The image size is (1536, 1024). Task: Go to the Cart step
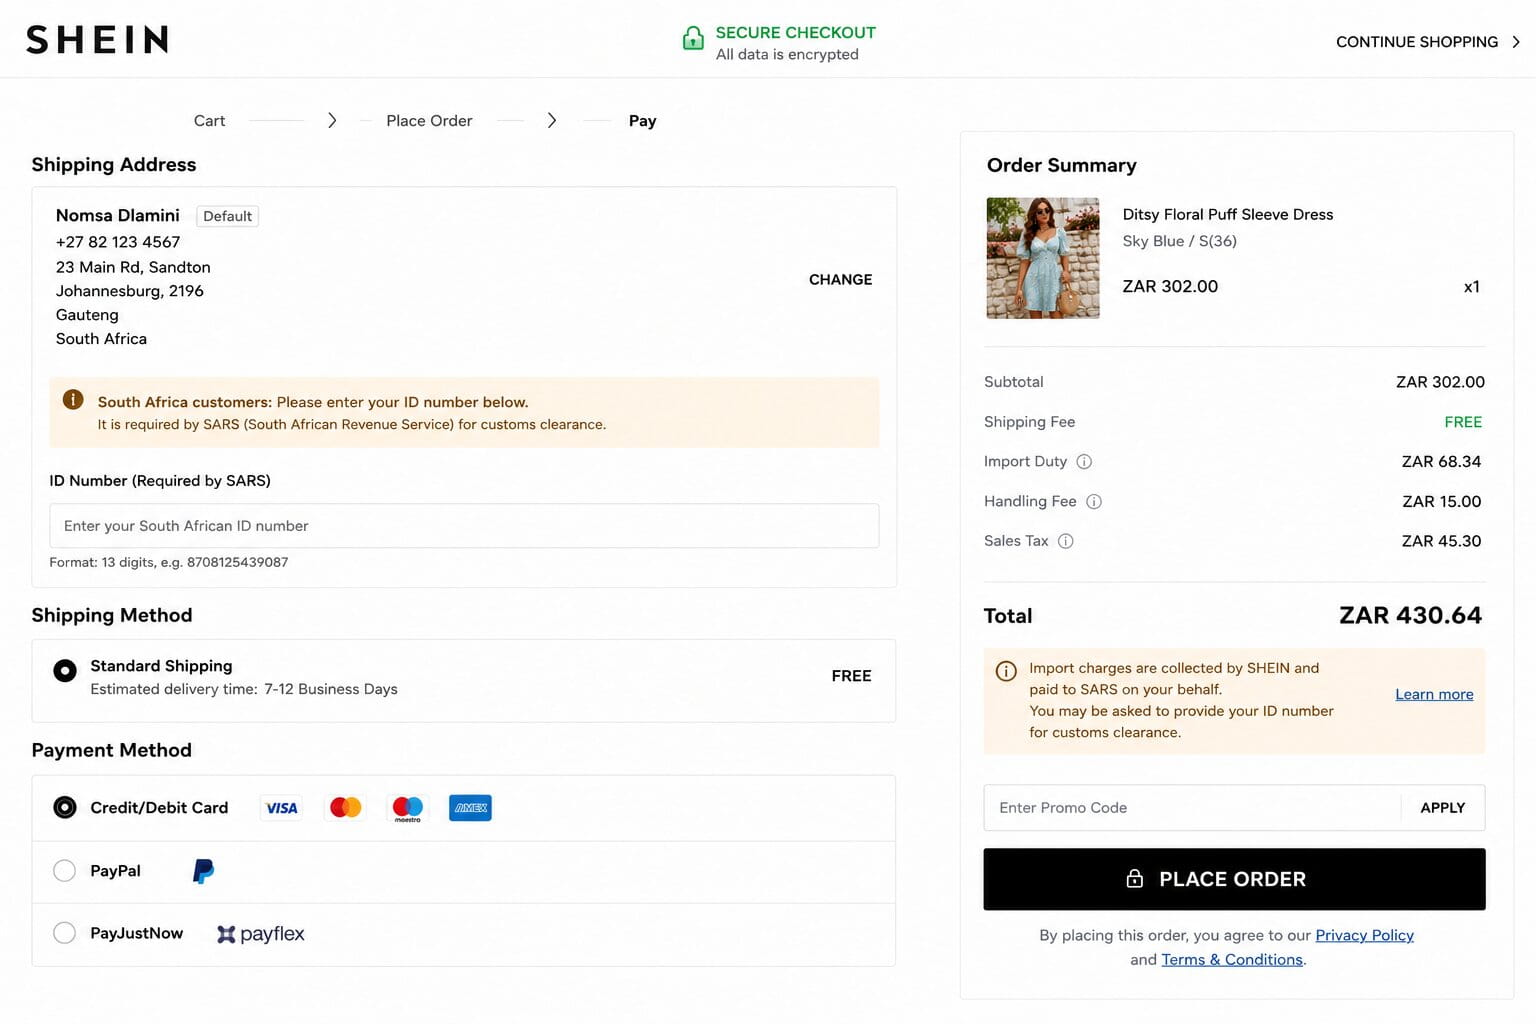pyautogui.click(x=209, y=121)
